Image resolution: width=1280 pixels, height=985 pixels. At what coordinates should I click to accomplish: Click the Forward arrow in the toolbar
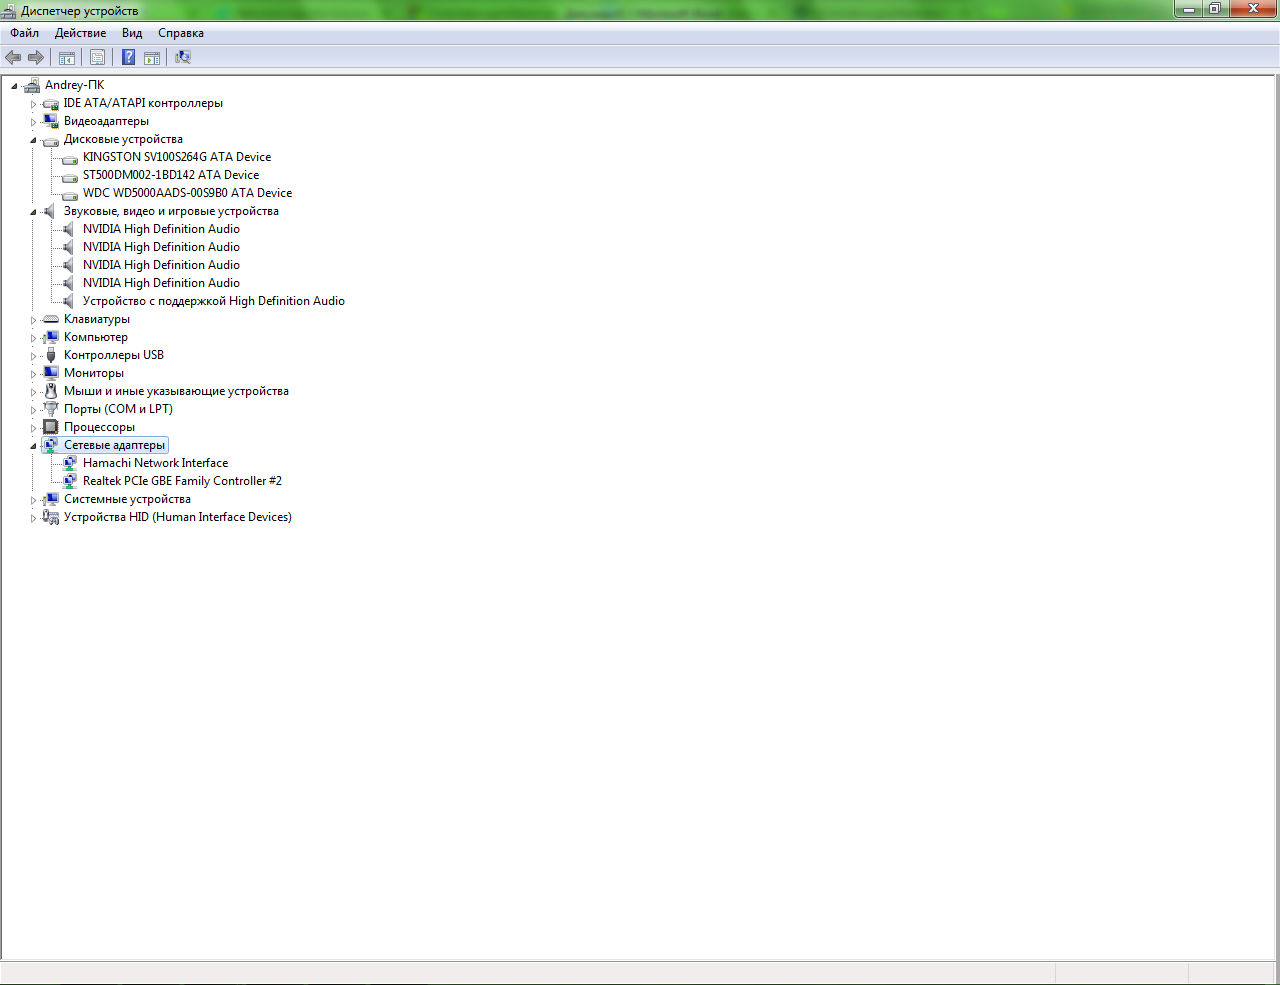click(x=36, y=57)
